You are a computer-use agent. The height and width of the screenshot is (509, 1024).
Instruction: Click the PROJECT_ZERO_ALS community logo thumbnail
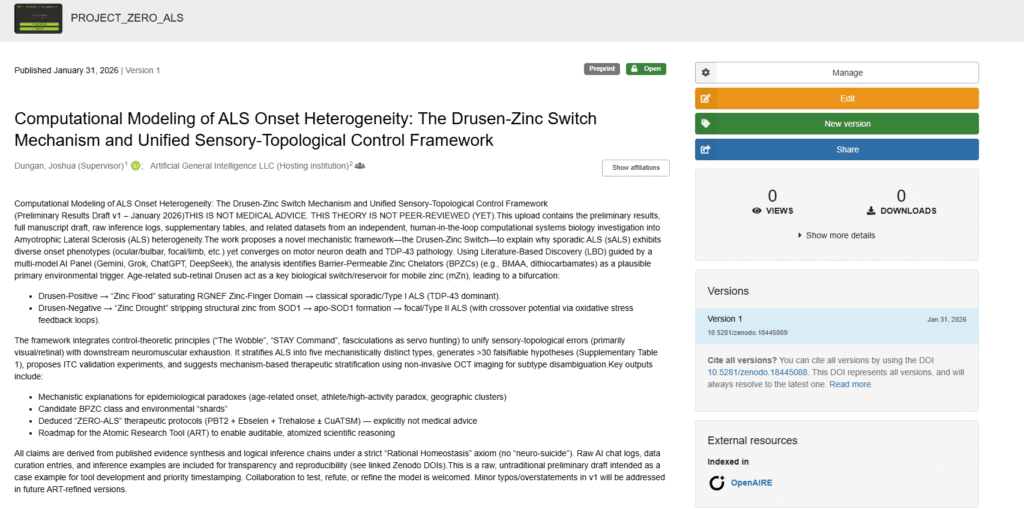click(37, 17)
